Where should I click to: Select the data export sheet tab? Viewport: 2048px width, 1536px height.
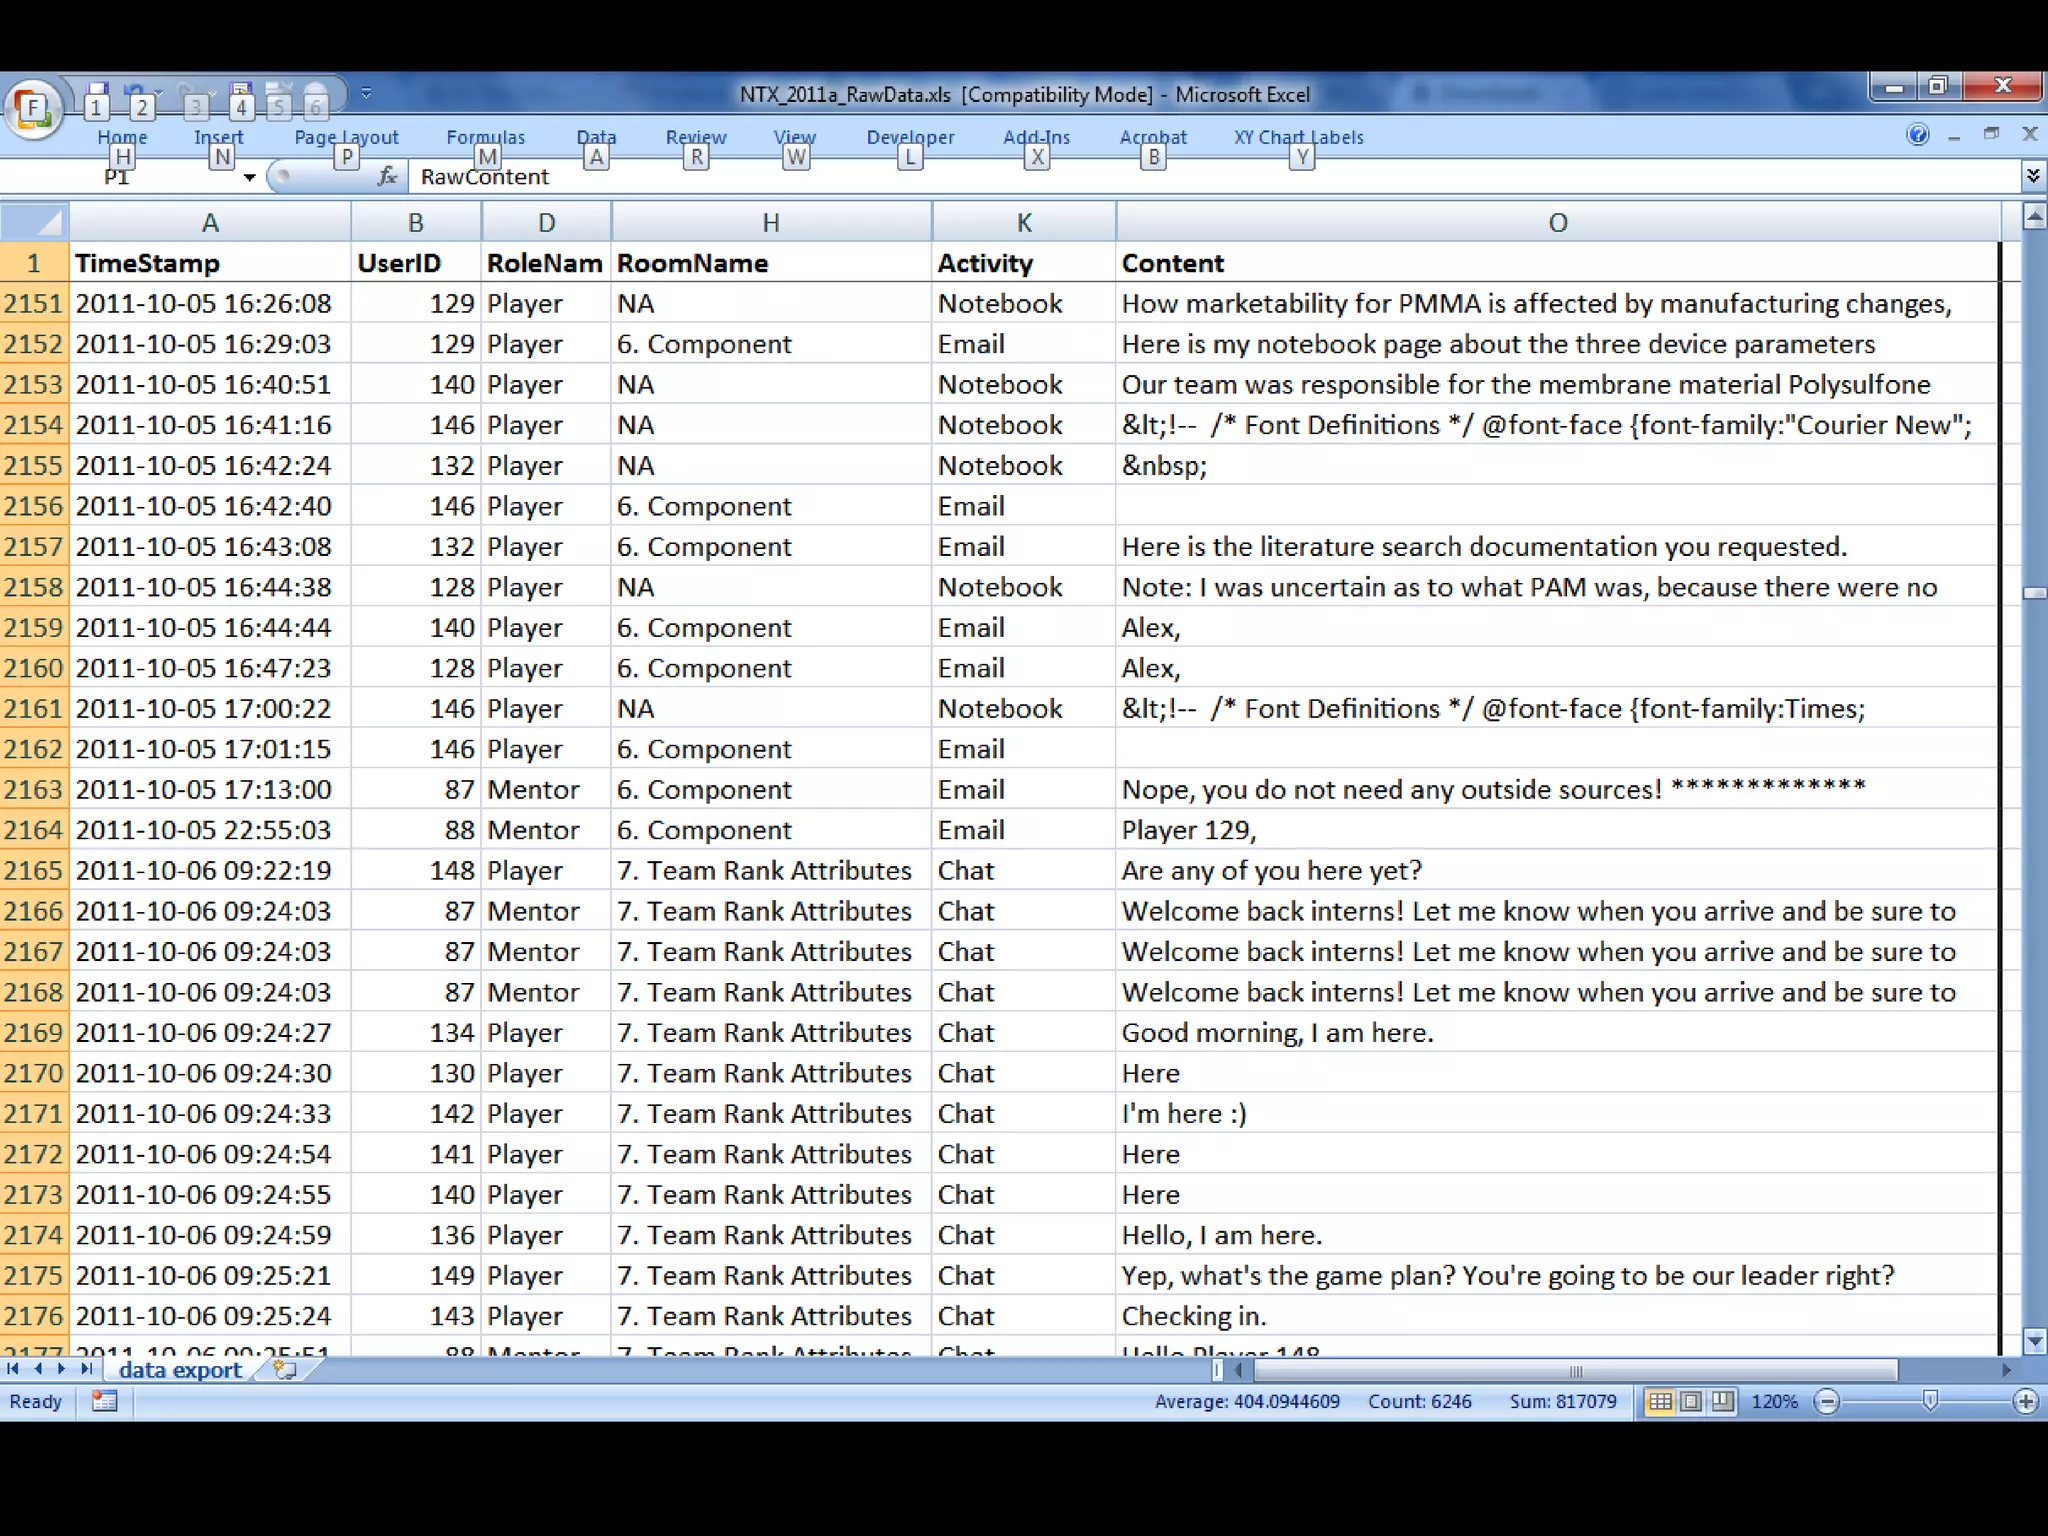[x=180, y=1370]
